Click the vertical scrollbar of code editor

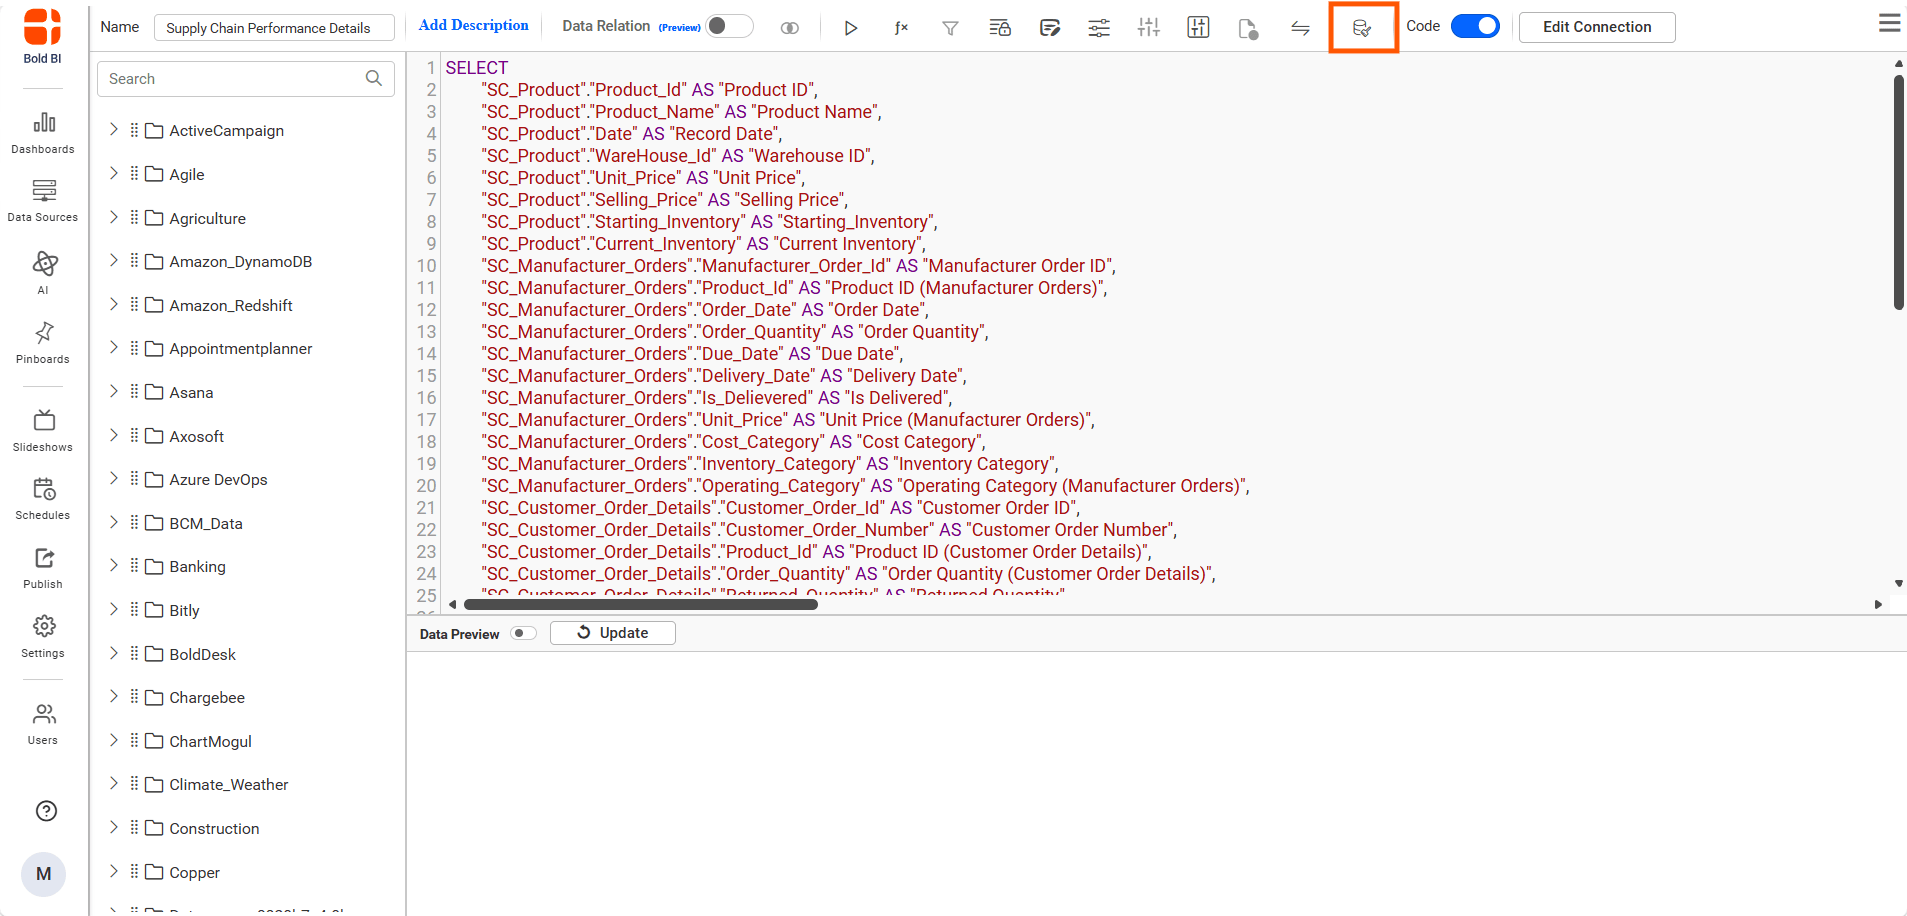(x=1899, y=192)
